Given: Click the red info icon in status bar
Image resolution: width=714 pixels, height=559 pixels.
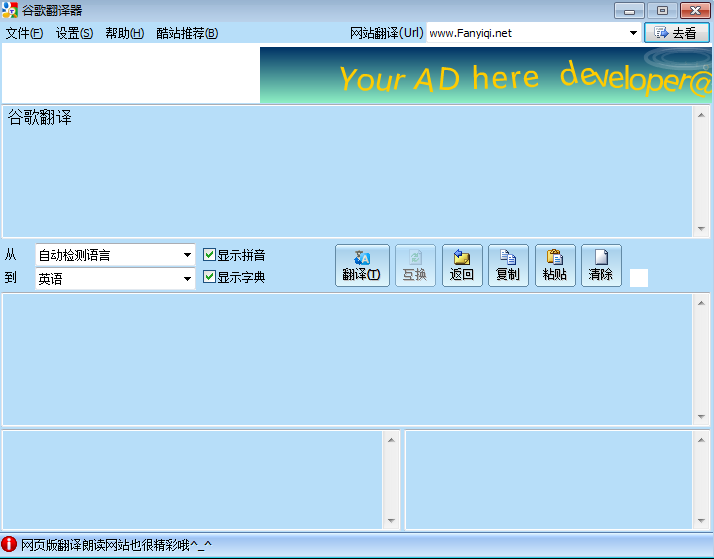Looking at the screenshot, I should click(9, 545).
